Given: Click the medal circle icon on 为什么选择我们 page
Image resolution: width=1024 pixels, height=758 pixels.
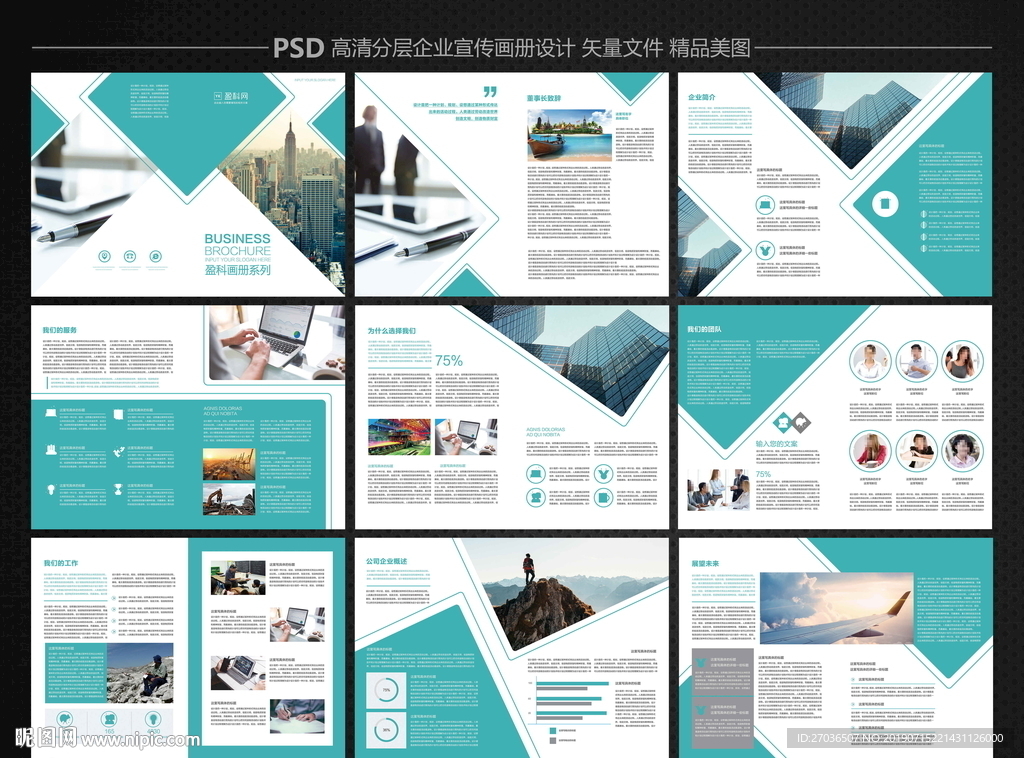Looking at the screenshot, I should 603,473.
